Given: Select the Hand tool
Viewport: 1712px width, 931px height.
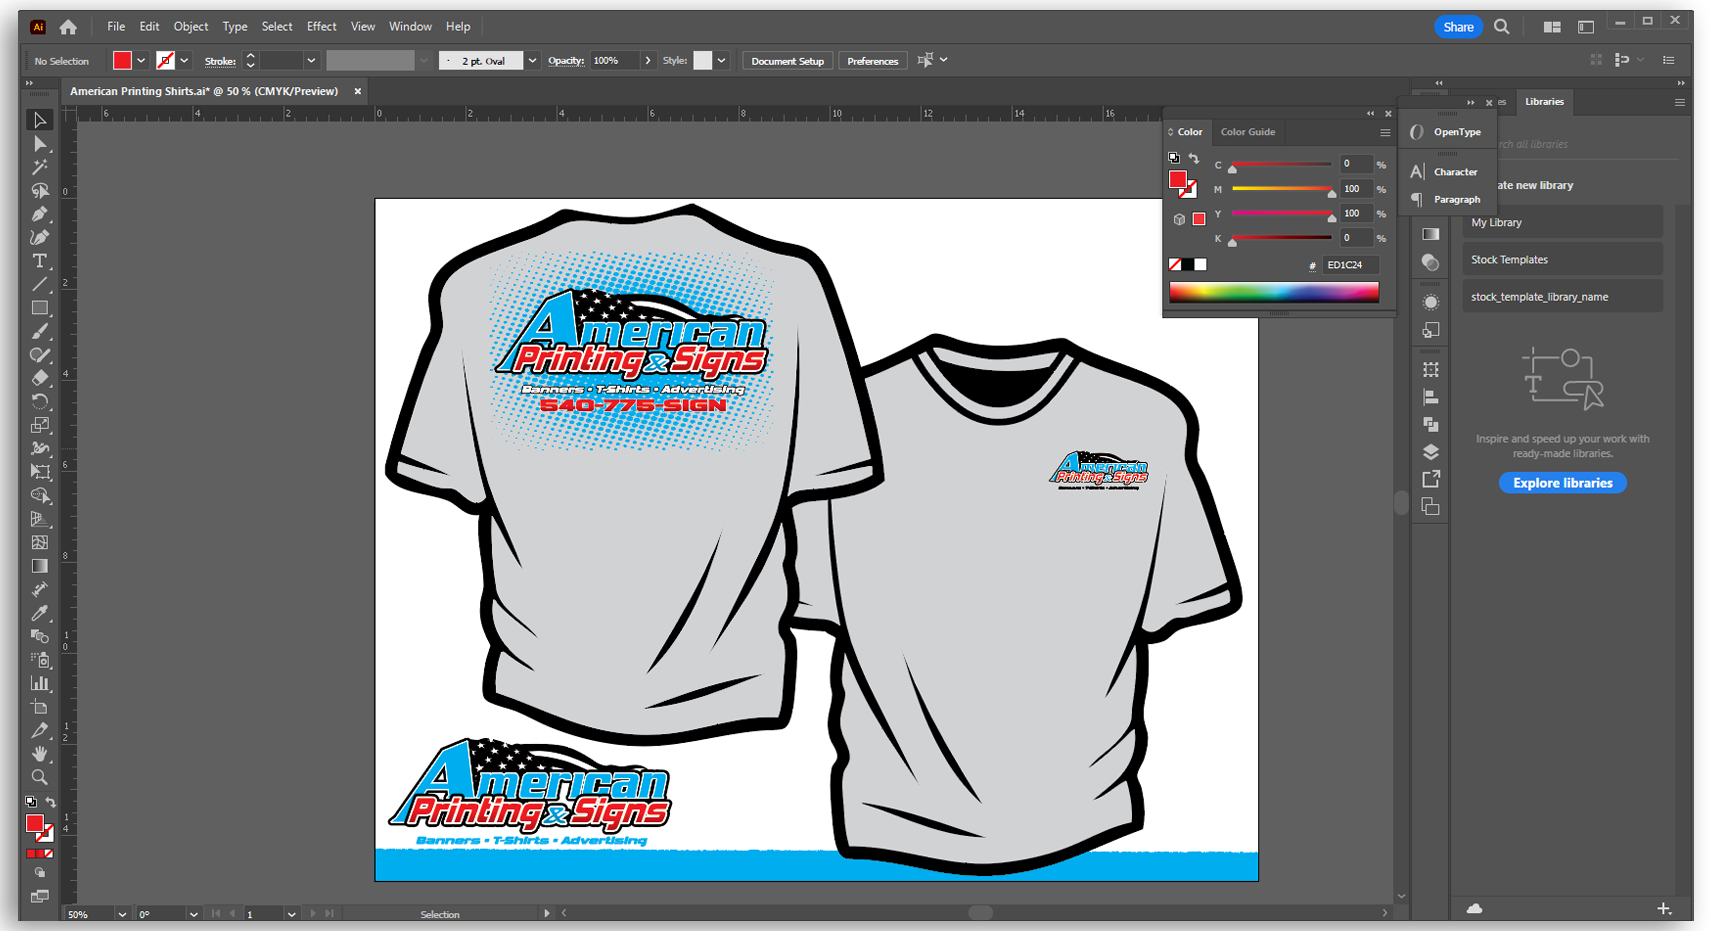Looking at the screenshot, I should click(x=40, y=753).
